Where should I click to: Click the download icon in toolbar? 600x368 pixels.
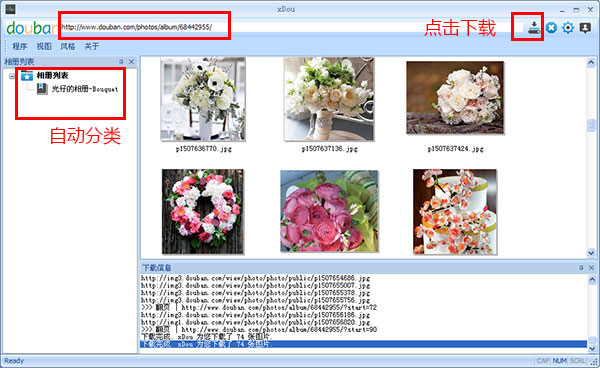tap(534, 28)
